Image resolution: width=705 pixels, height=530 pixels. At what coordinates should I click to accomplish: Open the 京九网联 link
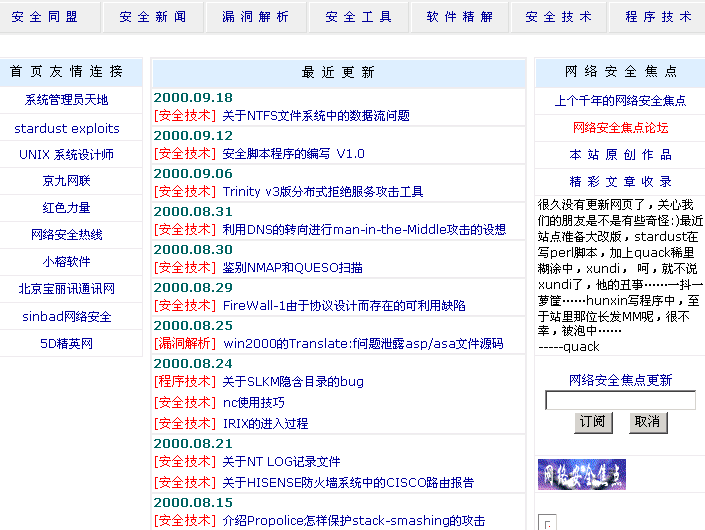click(67, 181)
